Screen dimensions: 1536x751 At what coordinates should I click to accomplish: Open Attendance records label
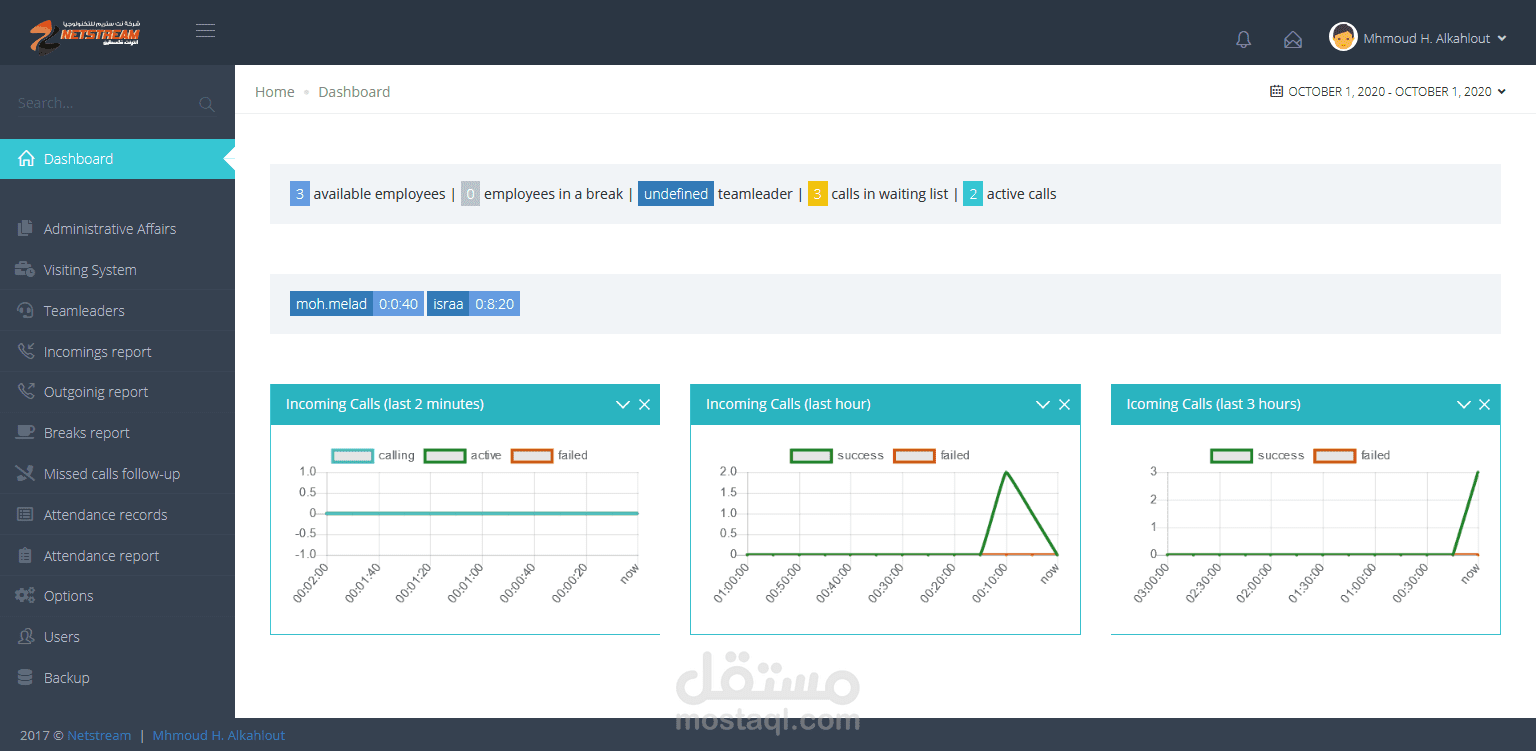coord(105,515)
